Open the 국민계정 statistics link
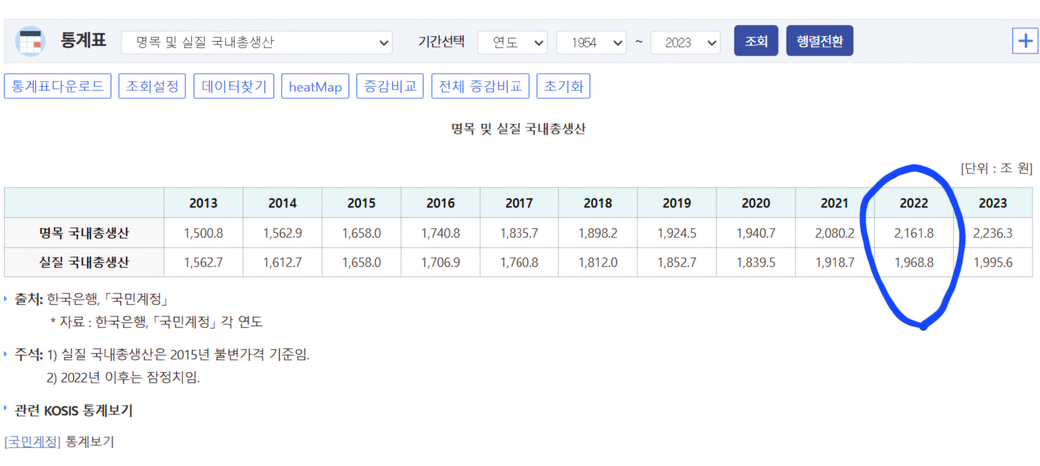This screenshot has width=1040, height=466. 32,441
